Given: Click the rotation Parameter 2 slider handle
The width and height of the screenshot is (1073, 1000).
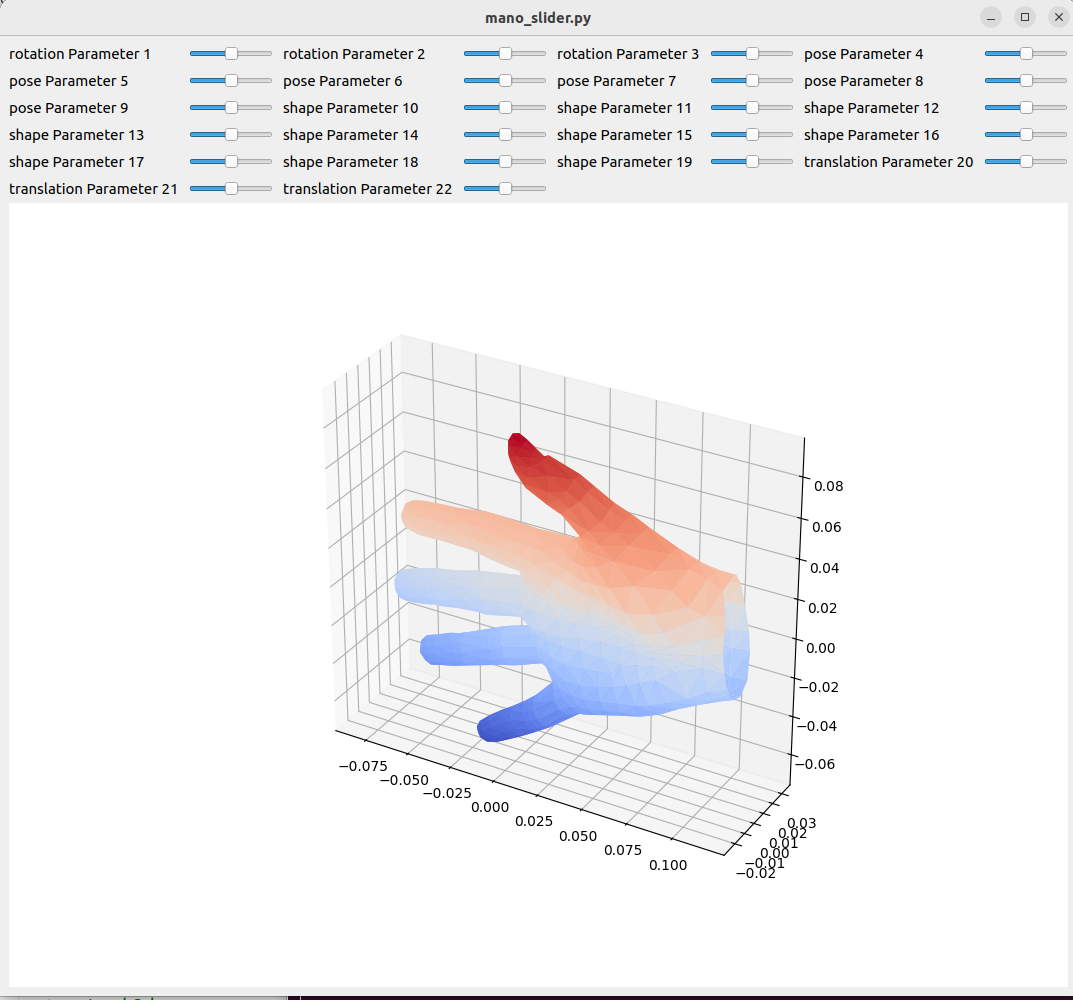Looking at the screenshot, I should tap(505, 53).
